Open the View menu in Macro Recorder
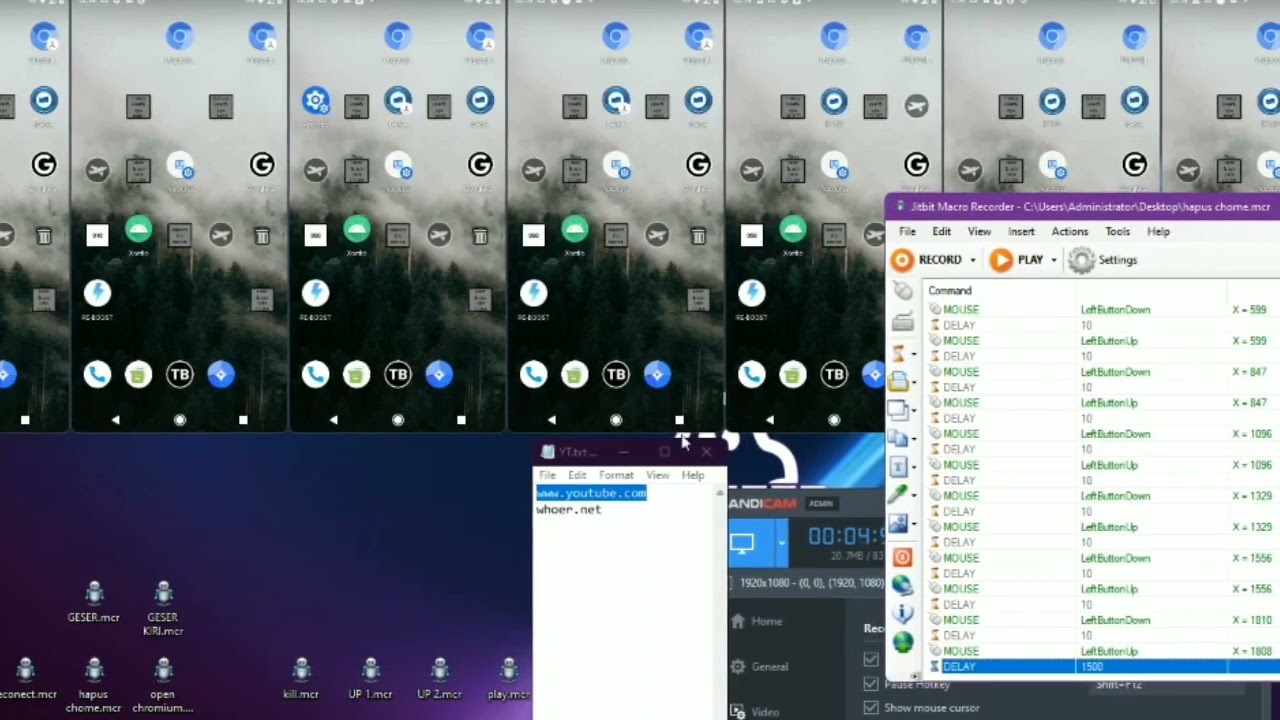1280x720 pixels. 979,231
